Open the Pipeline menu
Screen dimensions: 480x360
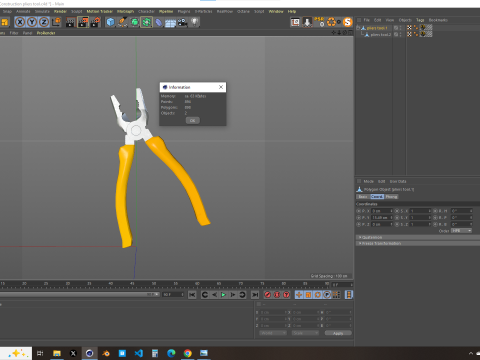tap(166, 11)
